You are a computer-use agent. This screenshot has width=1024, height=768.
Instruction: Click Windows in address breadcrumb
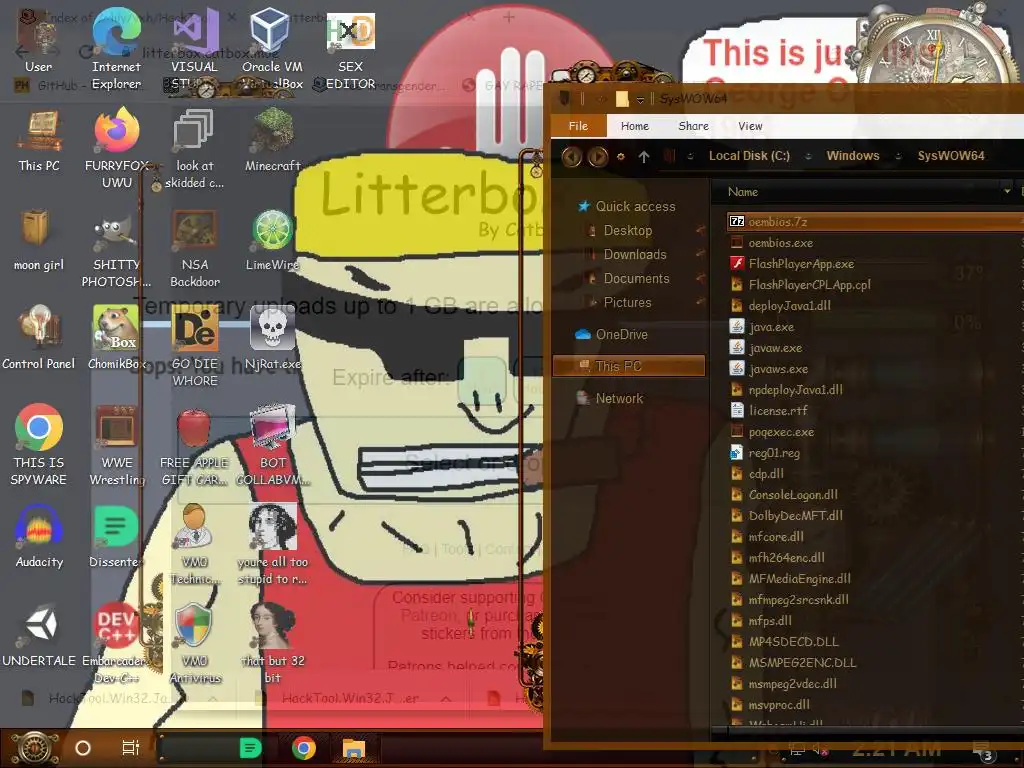852,156
